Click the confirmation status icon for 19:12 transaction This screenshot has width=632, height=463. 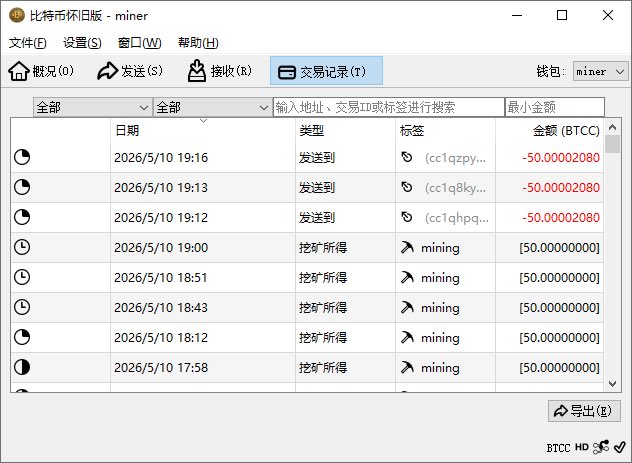tap(22, 217)
